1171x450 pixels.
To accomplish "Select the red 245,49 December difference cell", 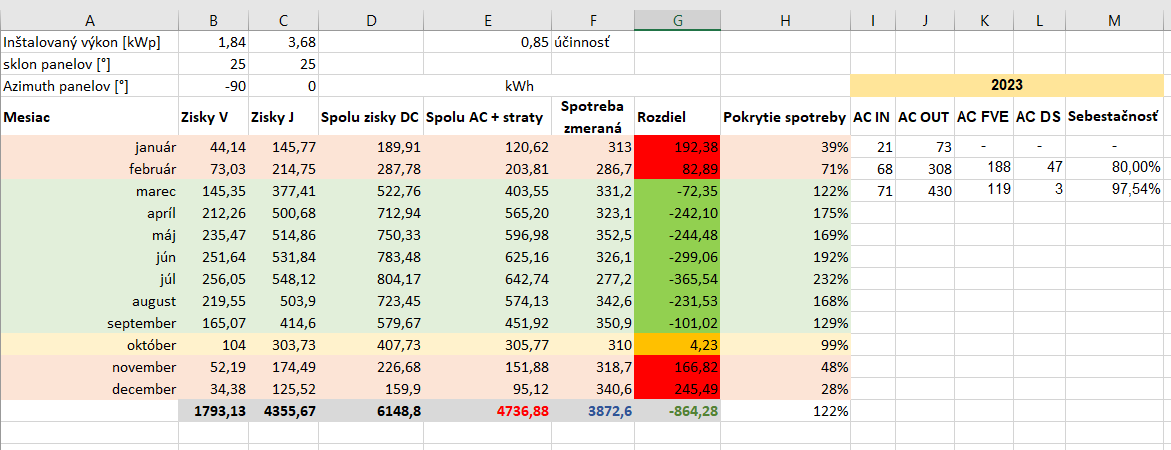I will pos(677,389).
